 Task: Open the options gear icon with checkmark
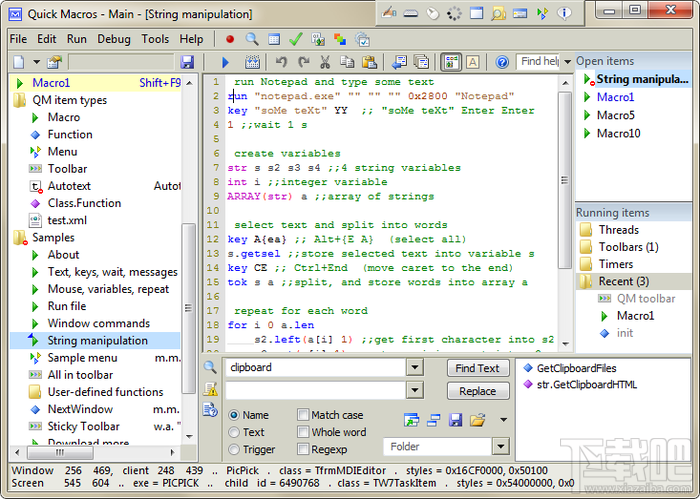coord(362,39)
